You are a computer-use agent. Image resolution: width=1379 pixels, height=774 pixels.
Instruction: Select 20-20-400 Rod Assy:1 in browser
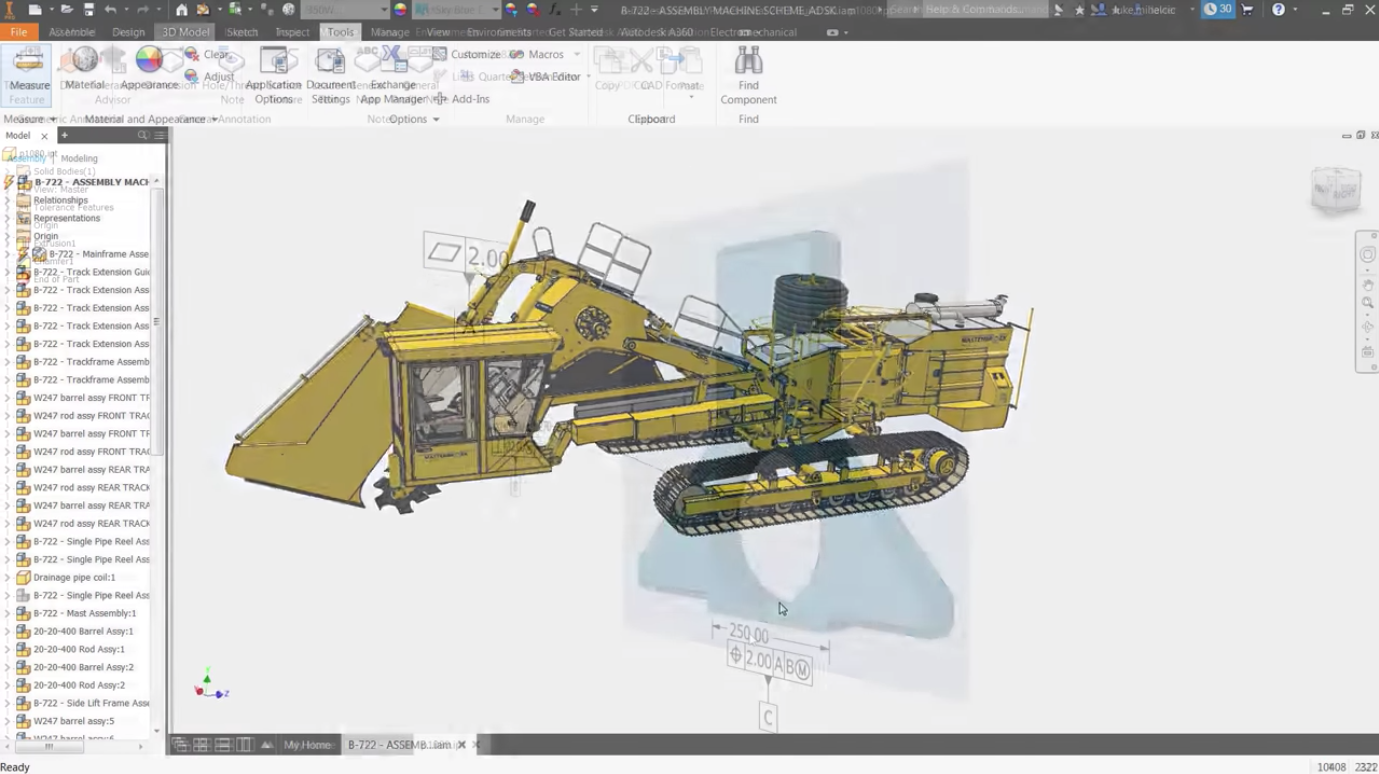click(79, 650)
